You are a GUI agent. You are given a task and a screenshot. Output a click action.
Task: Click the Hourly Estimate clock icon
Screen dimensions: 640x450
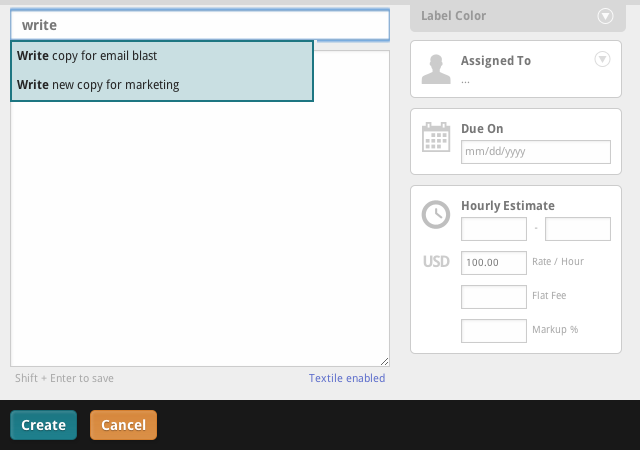click(436, 214)
